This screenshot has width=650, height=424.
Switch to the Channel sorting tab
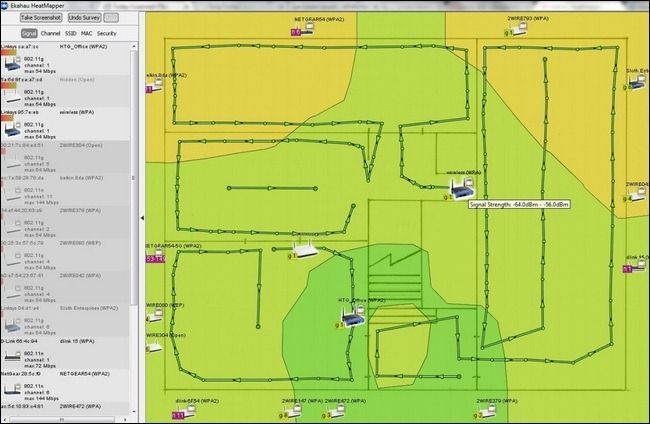pos(50,33)
